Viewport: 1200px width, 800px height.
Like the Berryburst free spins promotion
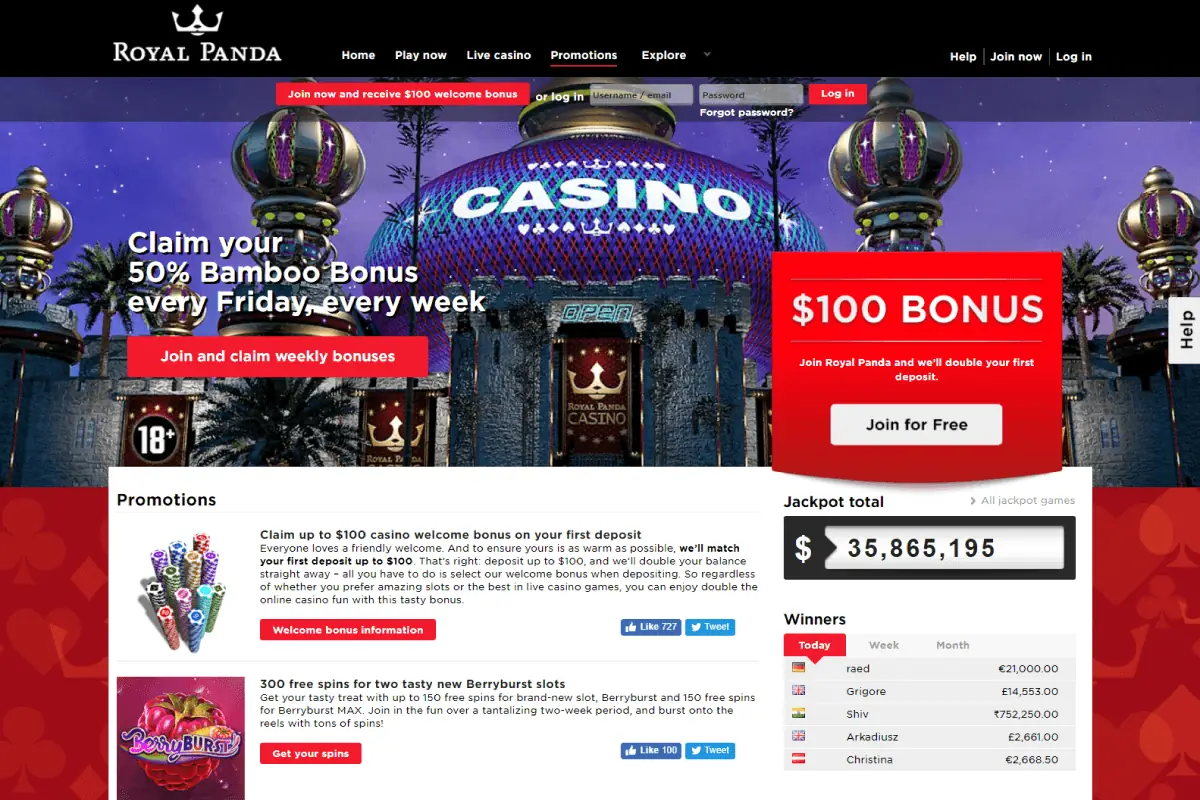tap(650, 750)
